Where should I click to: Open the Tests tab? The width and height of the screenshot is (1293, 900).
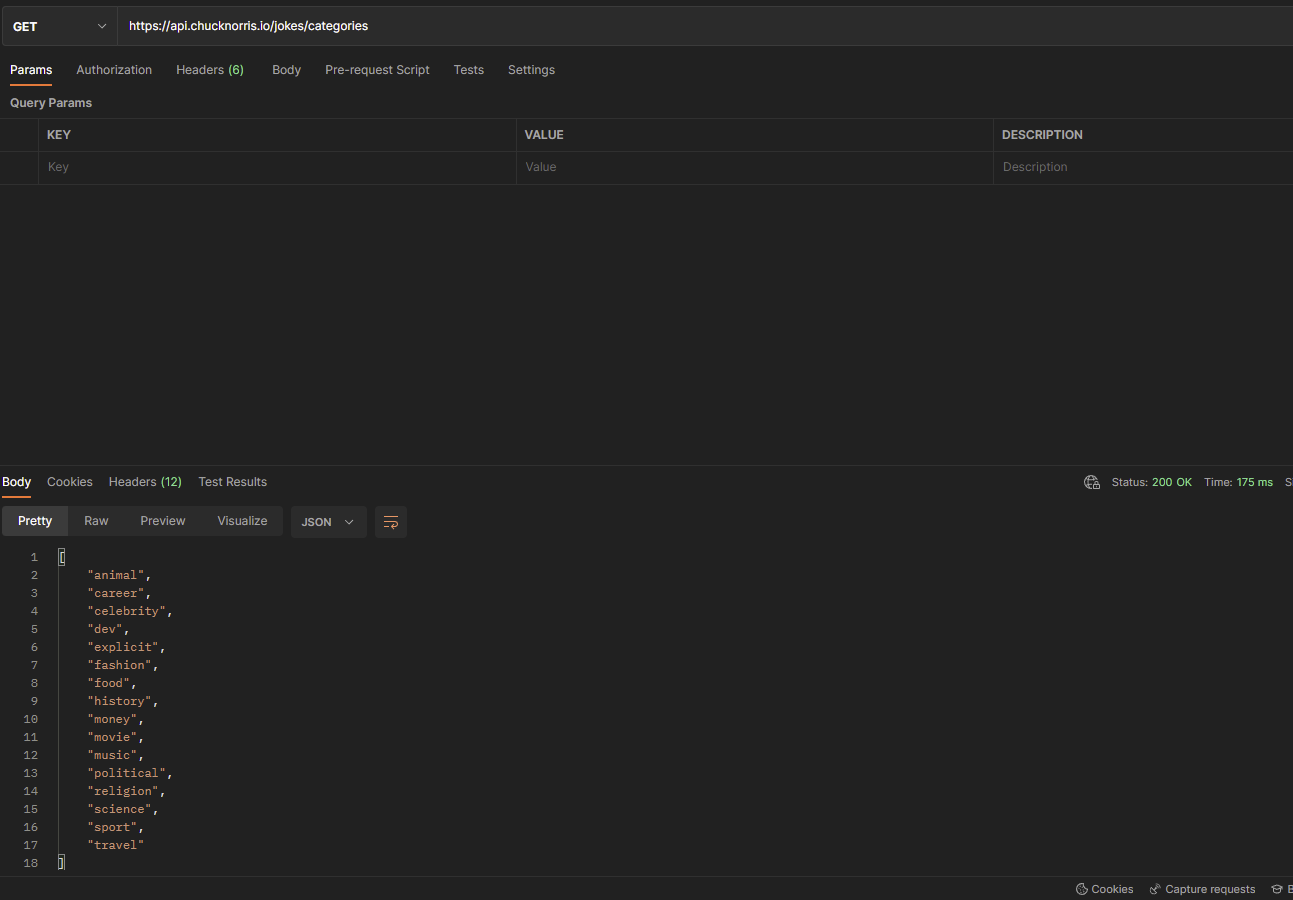(468, 70)
